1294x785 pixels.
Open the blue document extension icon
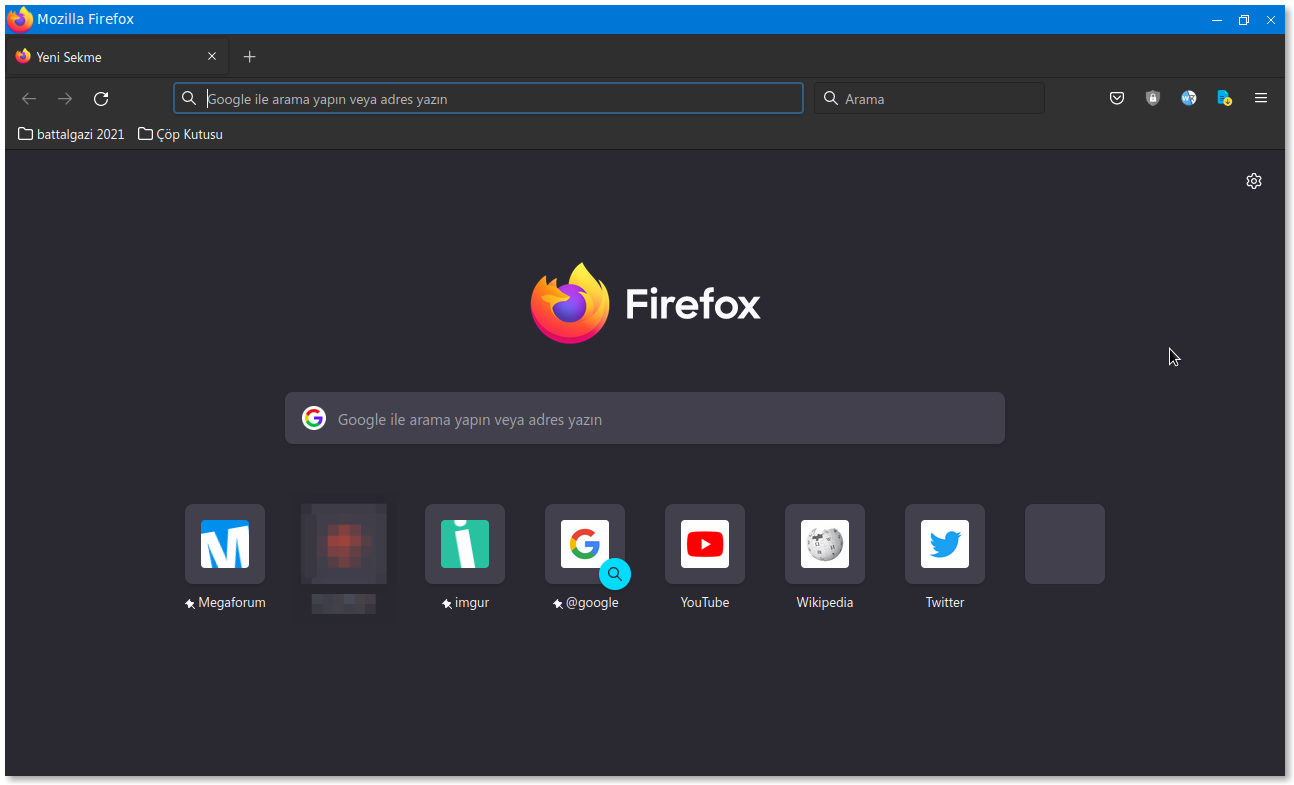point(1224,98)
